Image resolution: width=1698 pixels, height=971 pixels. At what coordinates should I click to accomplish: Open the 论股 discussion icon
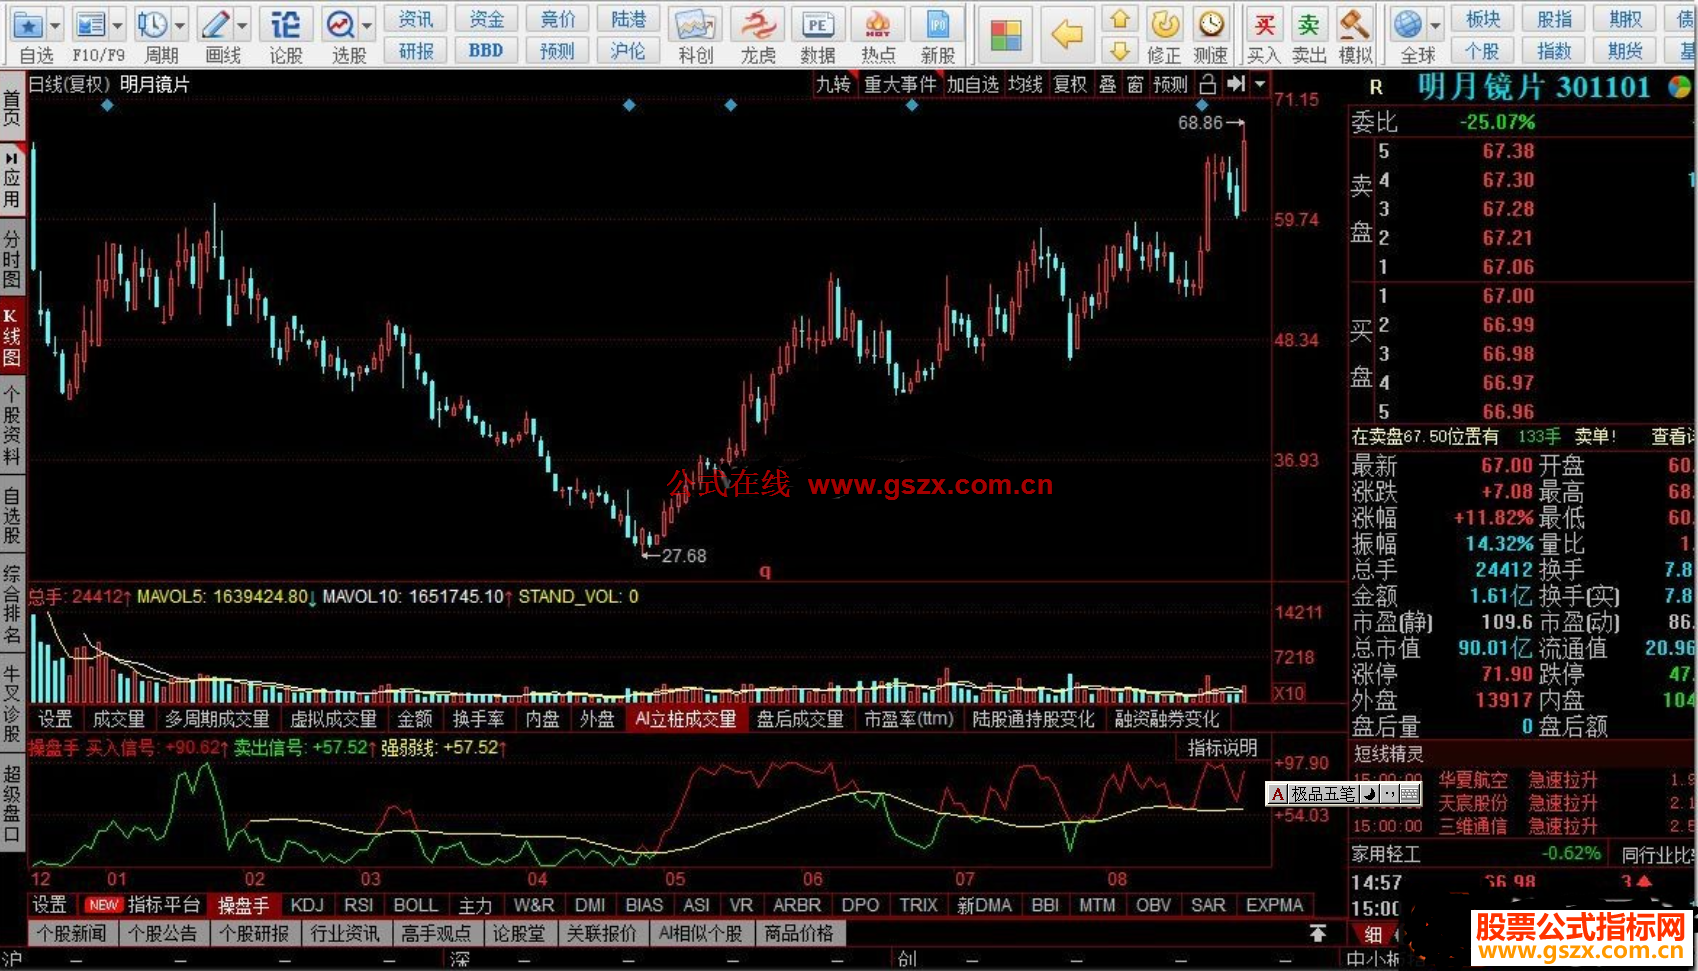click(x=285, y=24)
